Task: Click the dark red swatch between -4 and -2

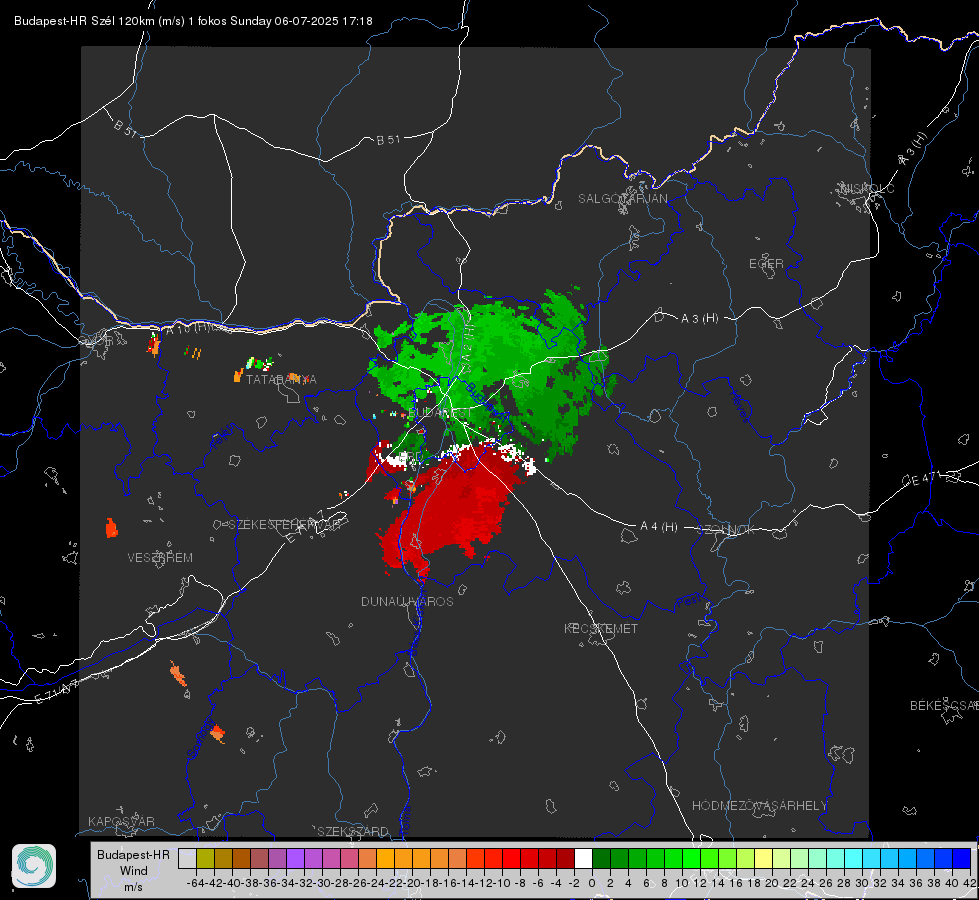Action: [565, 858]
